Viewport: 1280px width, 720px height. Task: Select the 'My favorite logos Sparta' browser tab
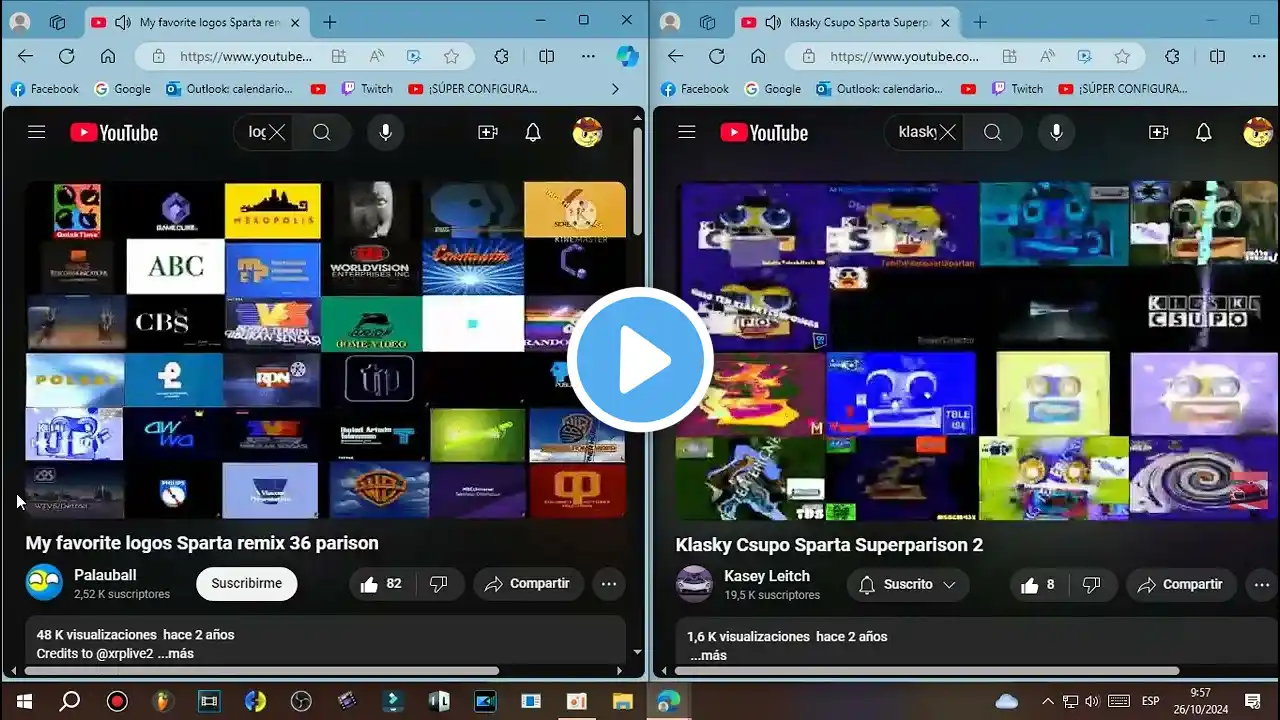[195, 22]
